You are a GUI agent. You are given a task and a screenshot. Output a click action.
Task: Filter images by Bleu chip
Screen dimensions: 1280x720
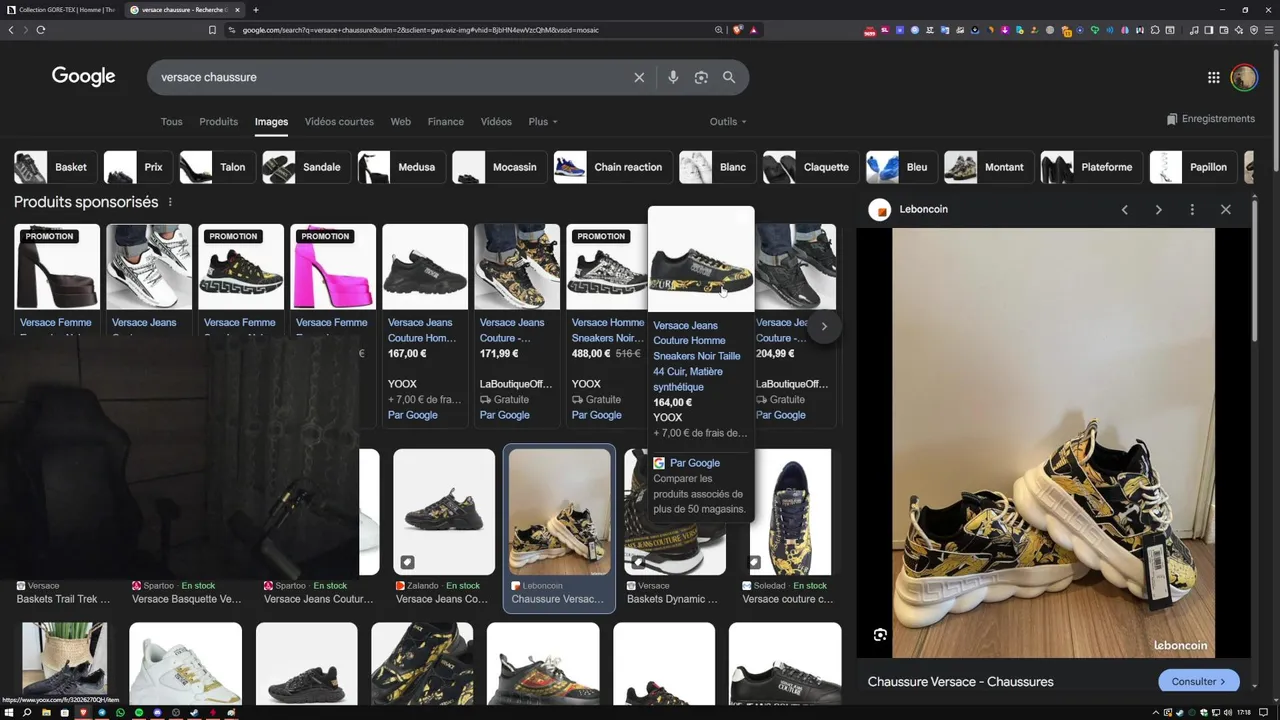pyautogui.click(x=902, y=167)
